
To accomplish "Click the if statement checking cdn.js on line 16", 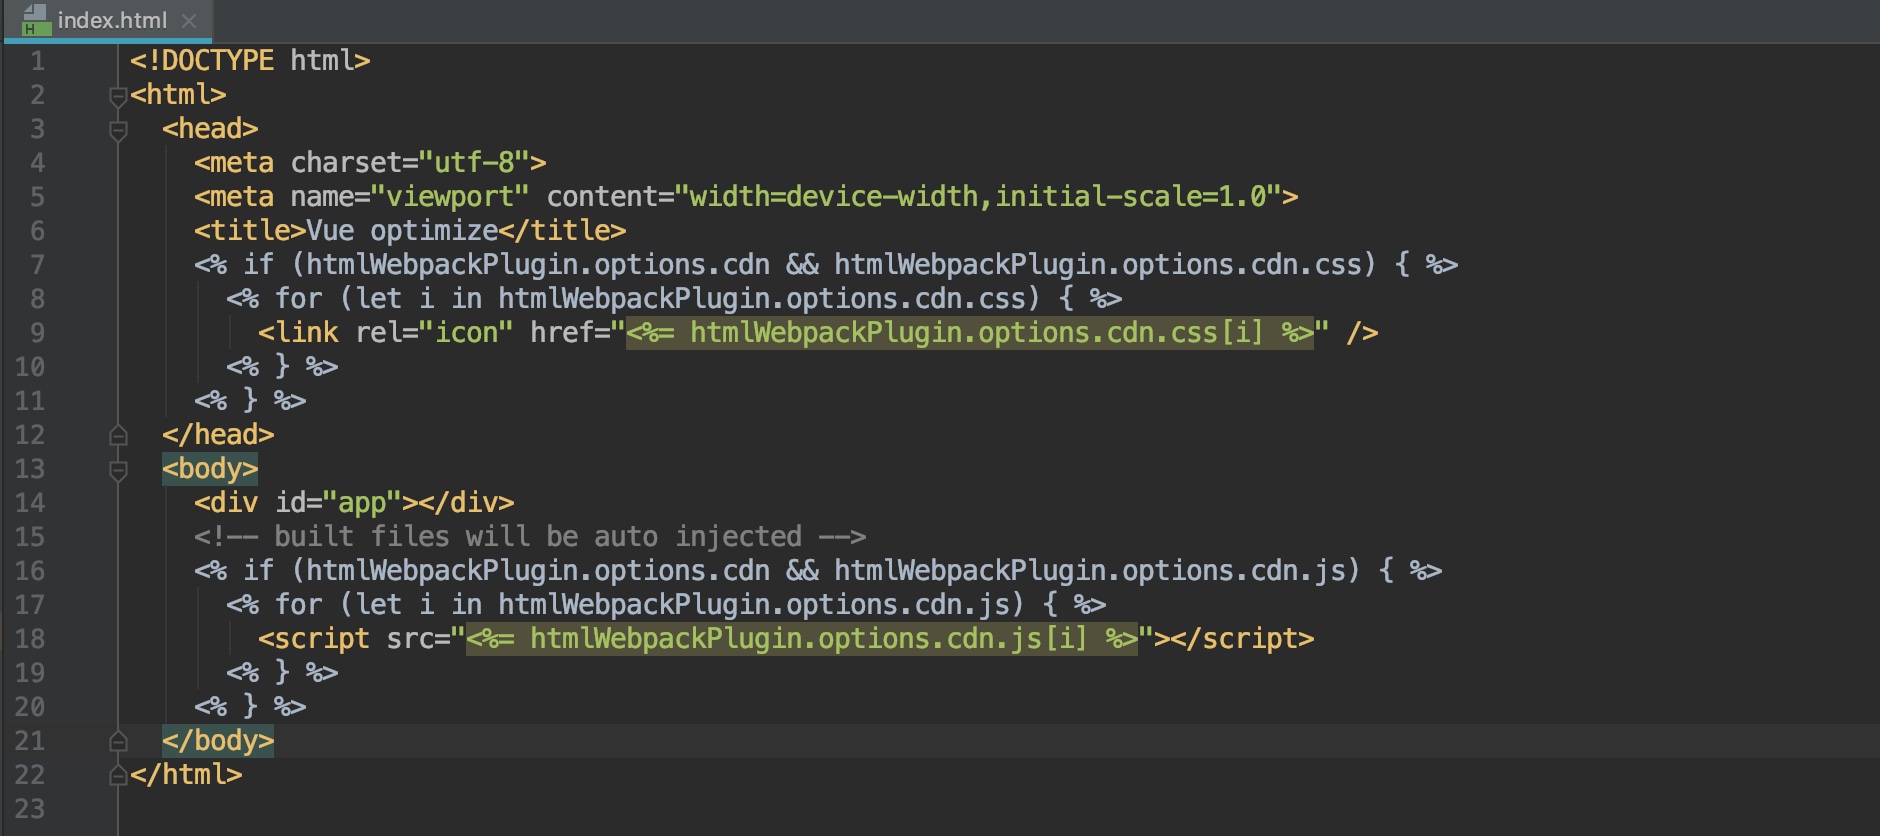I will tap(818, 571).
